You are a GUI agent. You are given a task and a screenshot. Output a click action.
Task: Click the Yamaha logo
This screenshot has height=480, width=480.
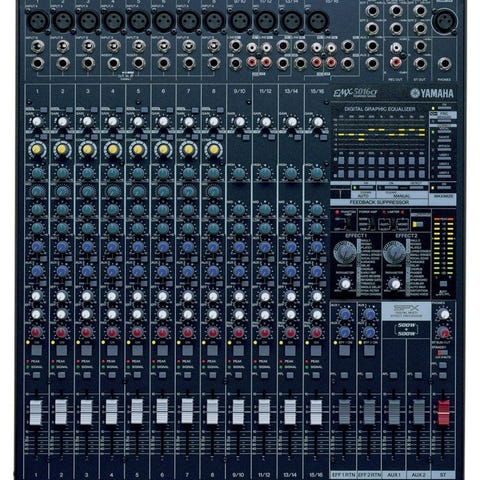432,94
